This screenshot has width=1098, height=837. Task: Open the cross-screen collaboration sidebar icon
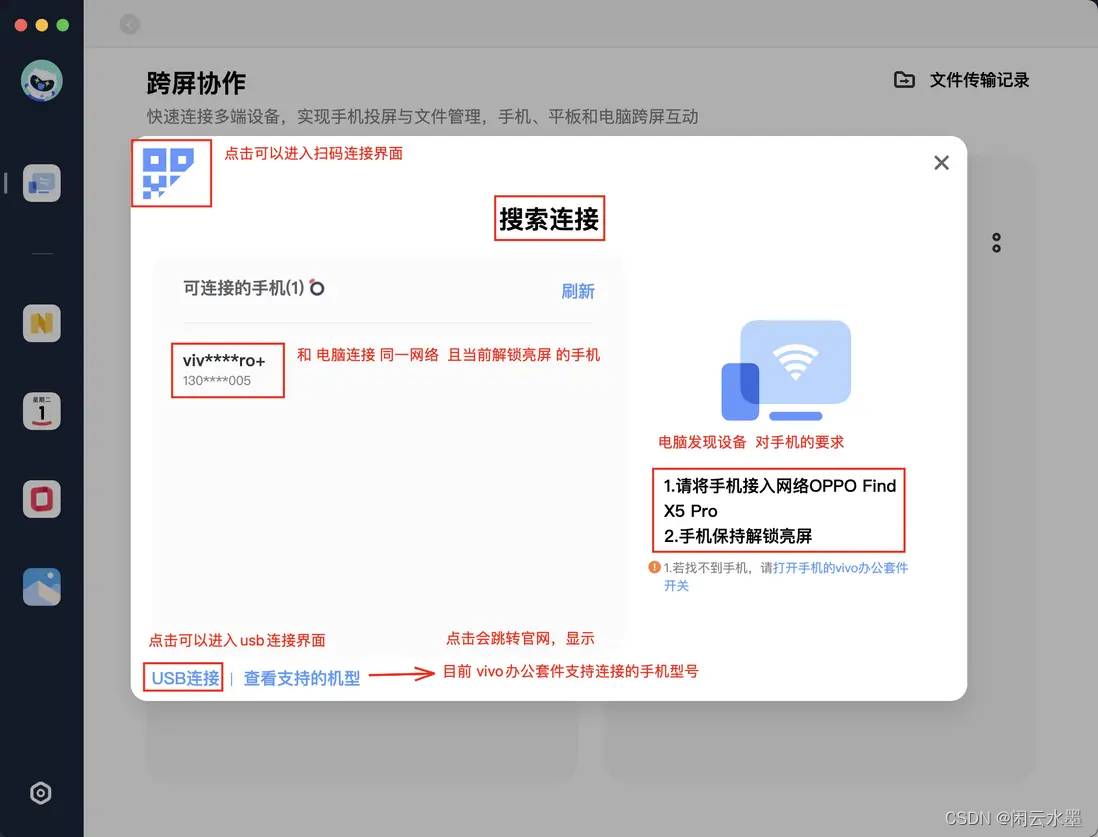[x=41, y=184]
